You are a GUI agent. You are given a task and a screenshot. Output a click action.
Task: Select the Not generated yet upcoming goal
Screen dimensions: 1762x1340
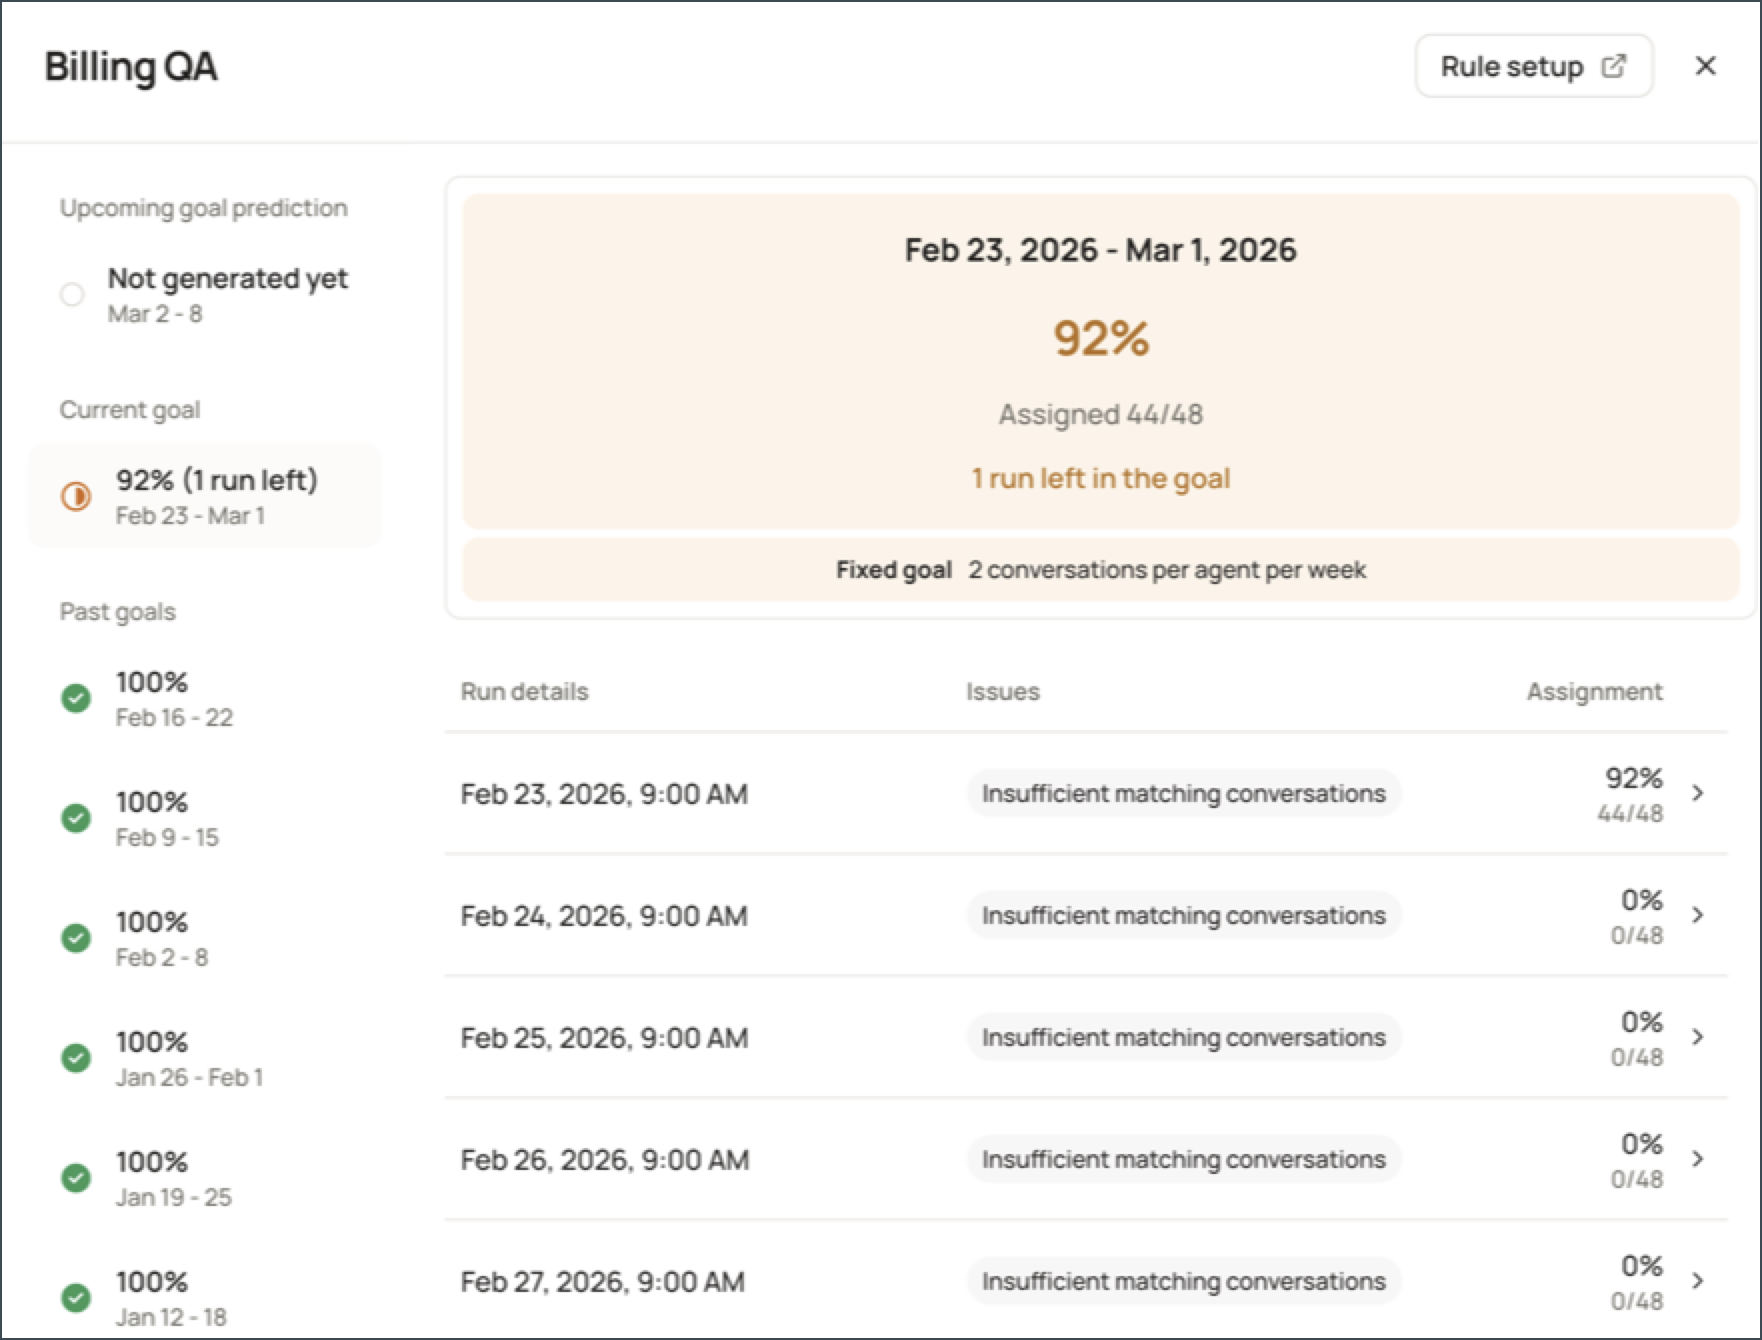205,294
